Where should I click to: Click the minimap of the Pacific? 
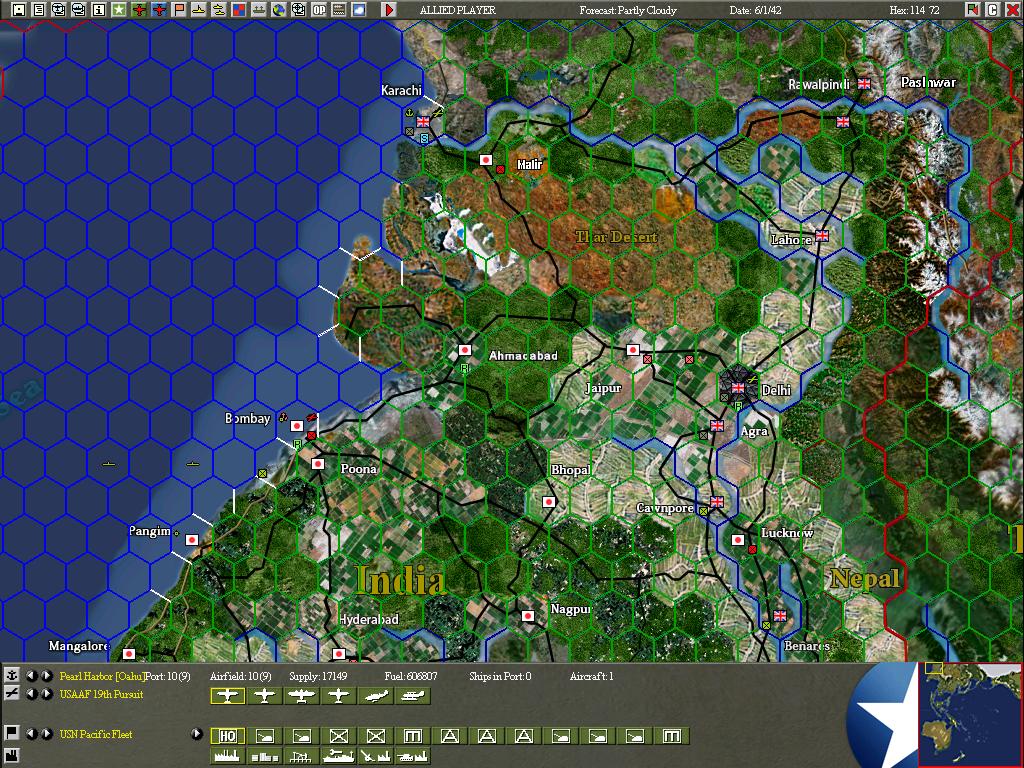[x=970, y=714]
